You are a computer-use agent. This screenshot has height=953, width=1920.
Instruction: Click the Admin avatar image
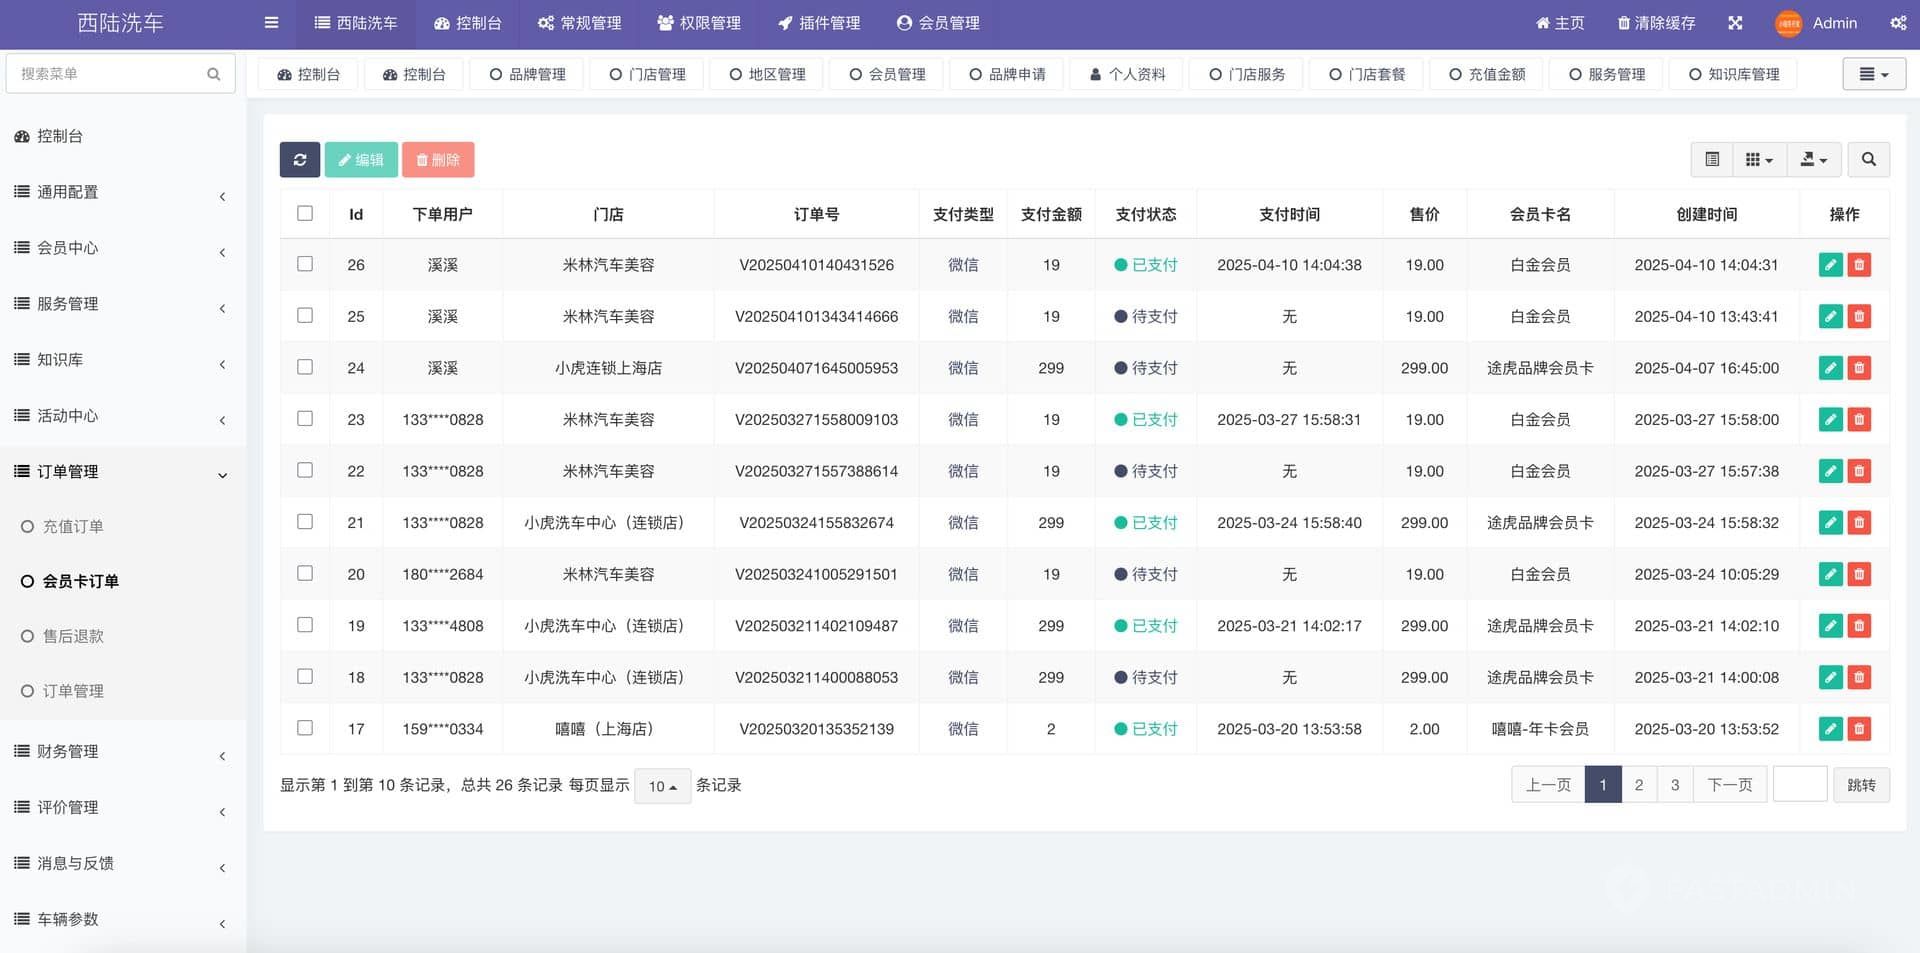pyautogui.click(x=1788, y=23)
